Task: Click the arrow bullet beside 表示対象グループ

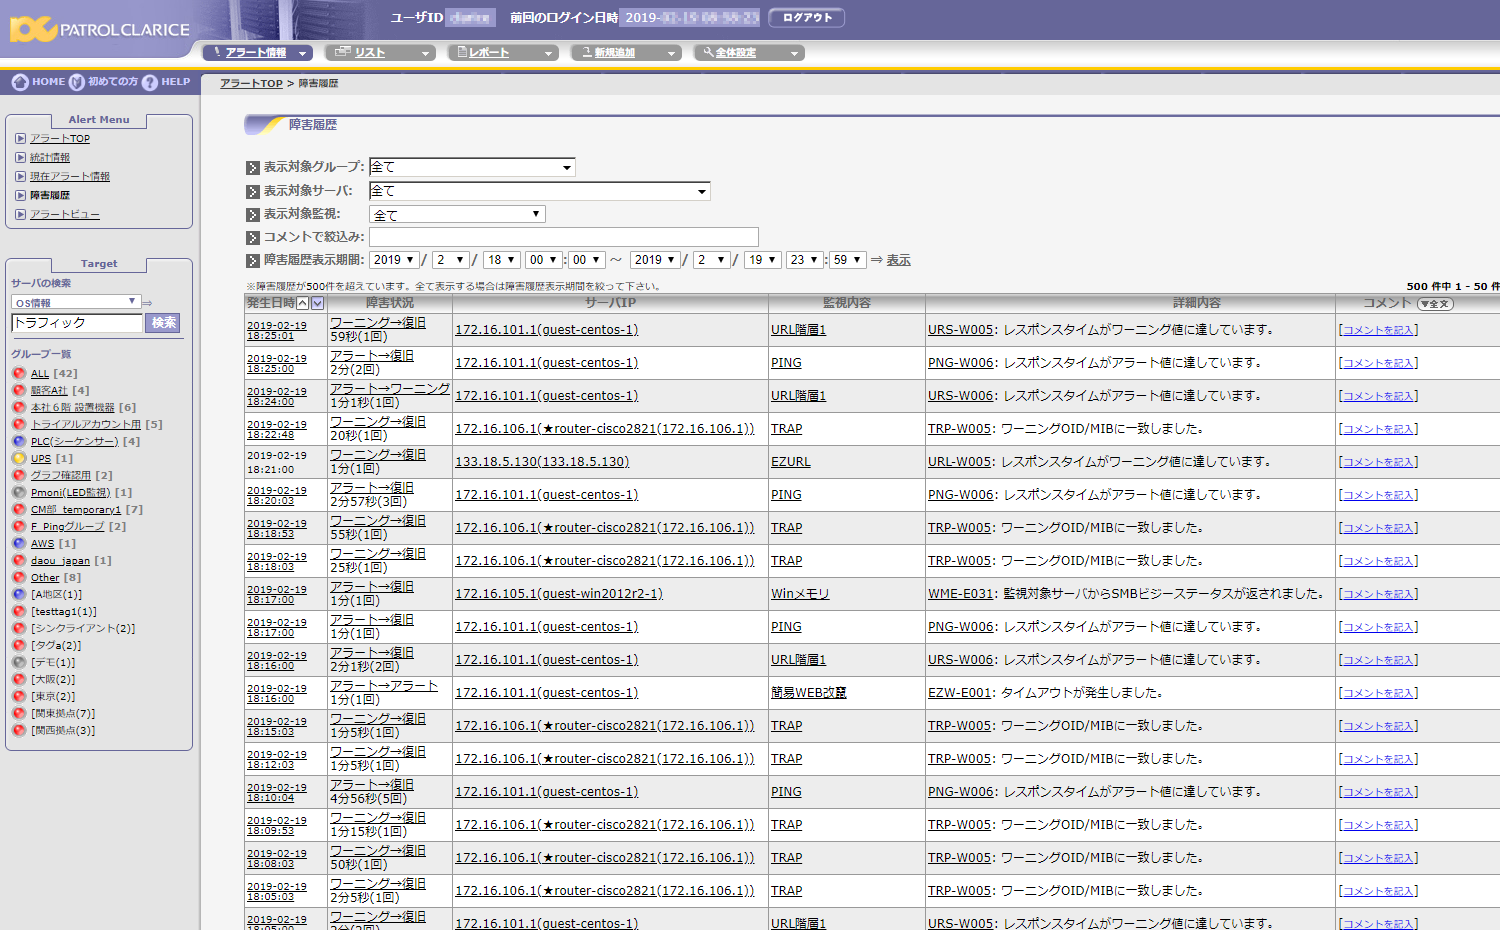Action: point(253,168)
